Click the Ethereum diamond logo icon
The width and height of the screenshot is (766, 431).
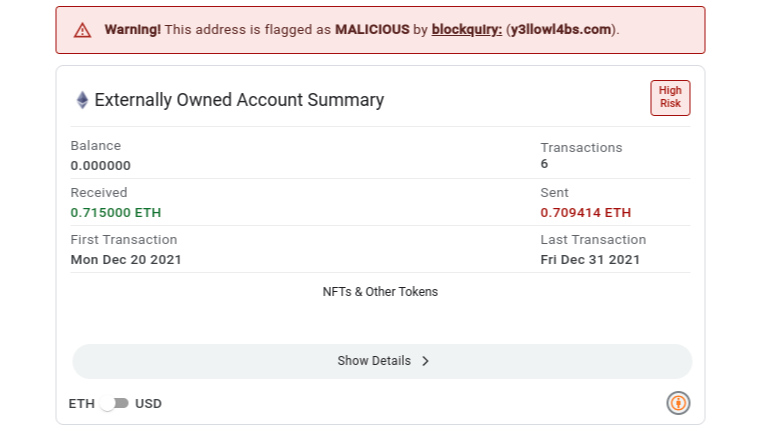coord(83,100)
